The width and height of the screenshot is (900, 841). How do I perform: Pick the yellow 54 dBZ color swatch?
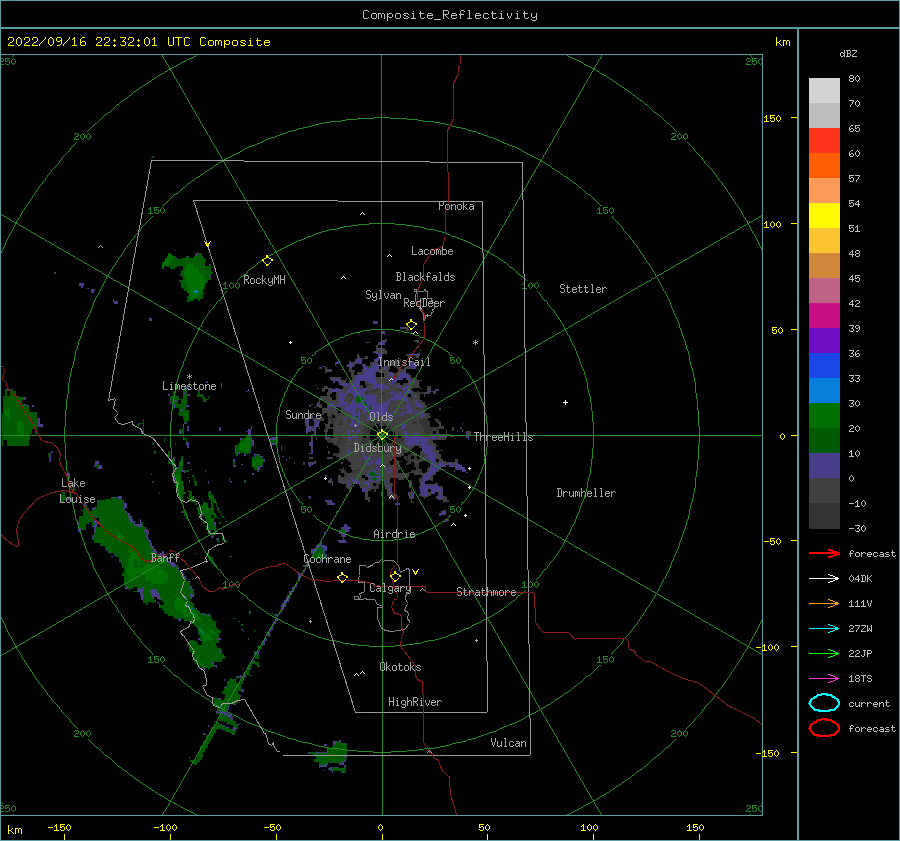(x=824, y=215)
